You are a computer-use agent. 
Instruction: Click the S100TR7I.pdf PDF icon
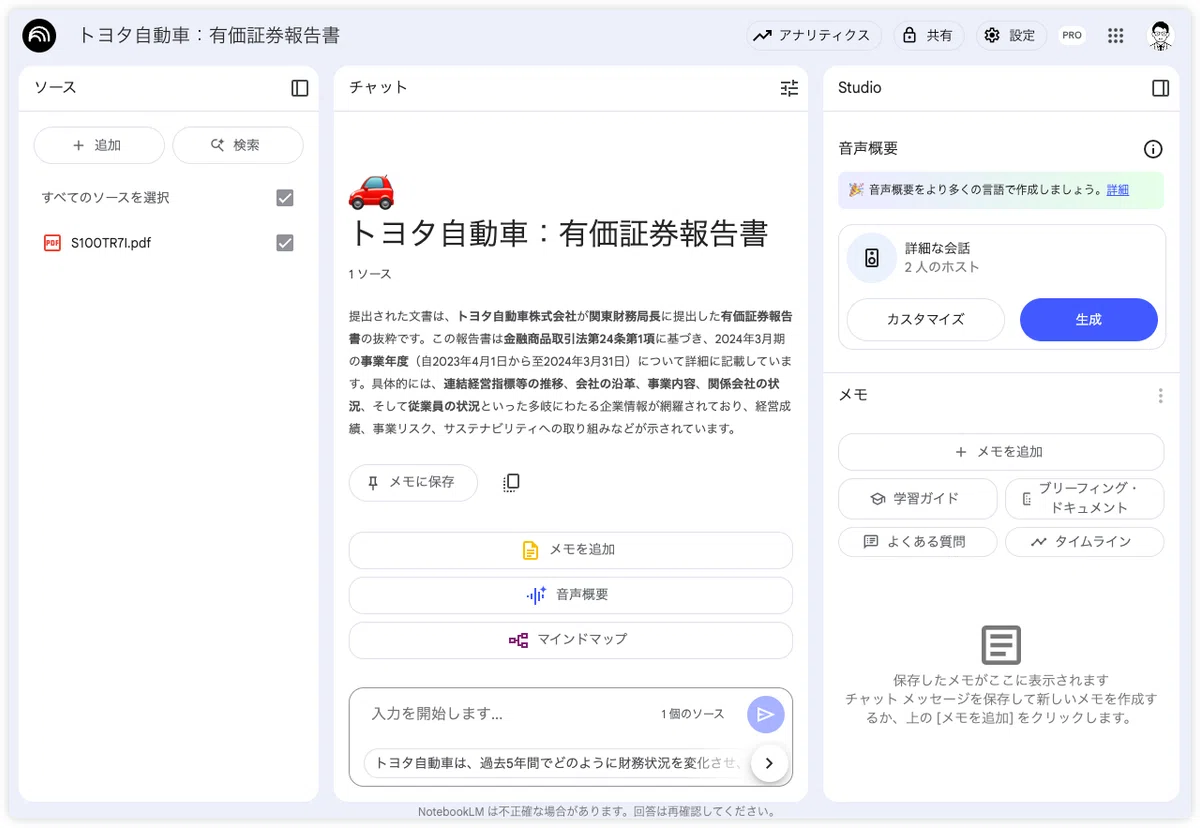click(x=52, y=243)
